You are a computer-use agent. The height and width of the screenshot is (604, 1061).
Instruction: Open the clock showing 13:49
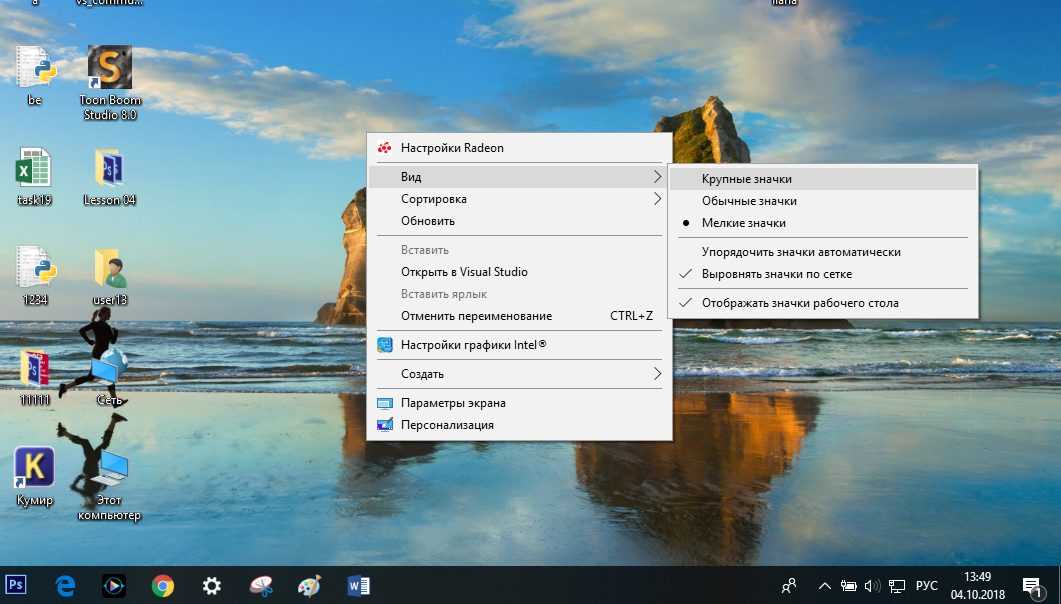pos(977,585)
